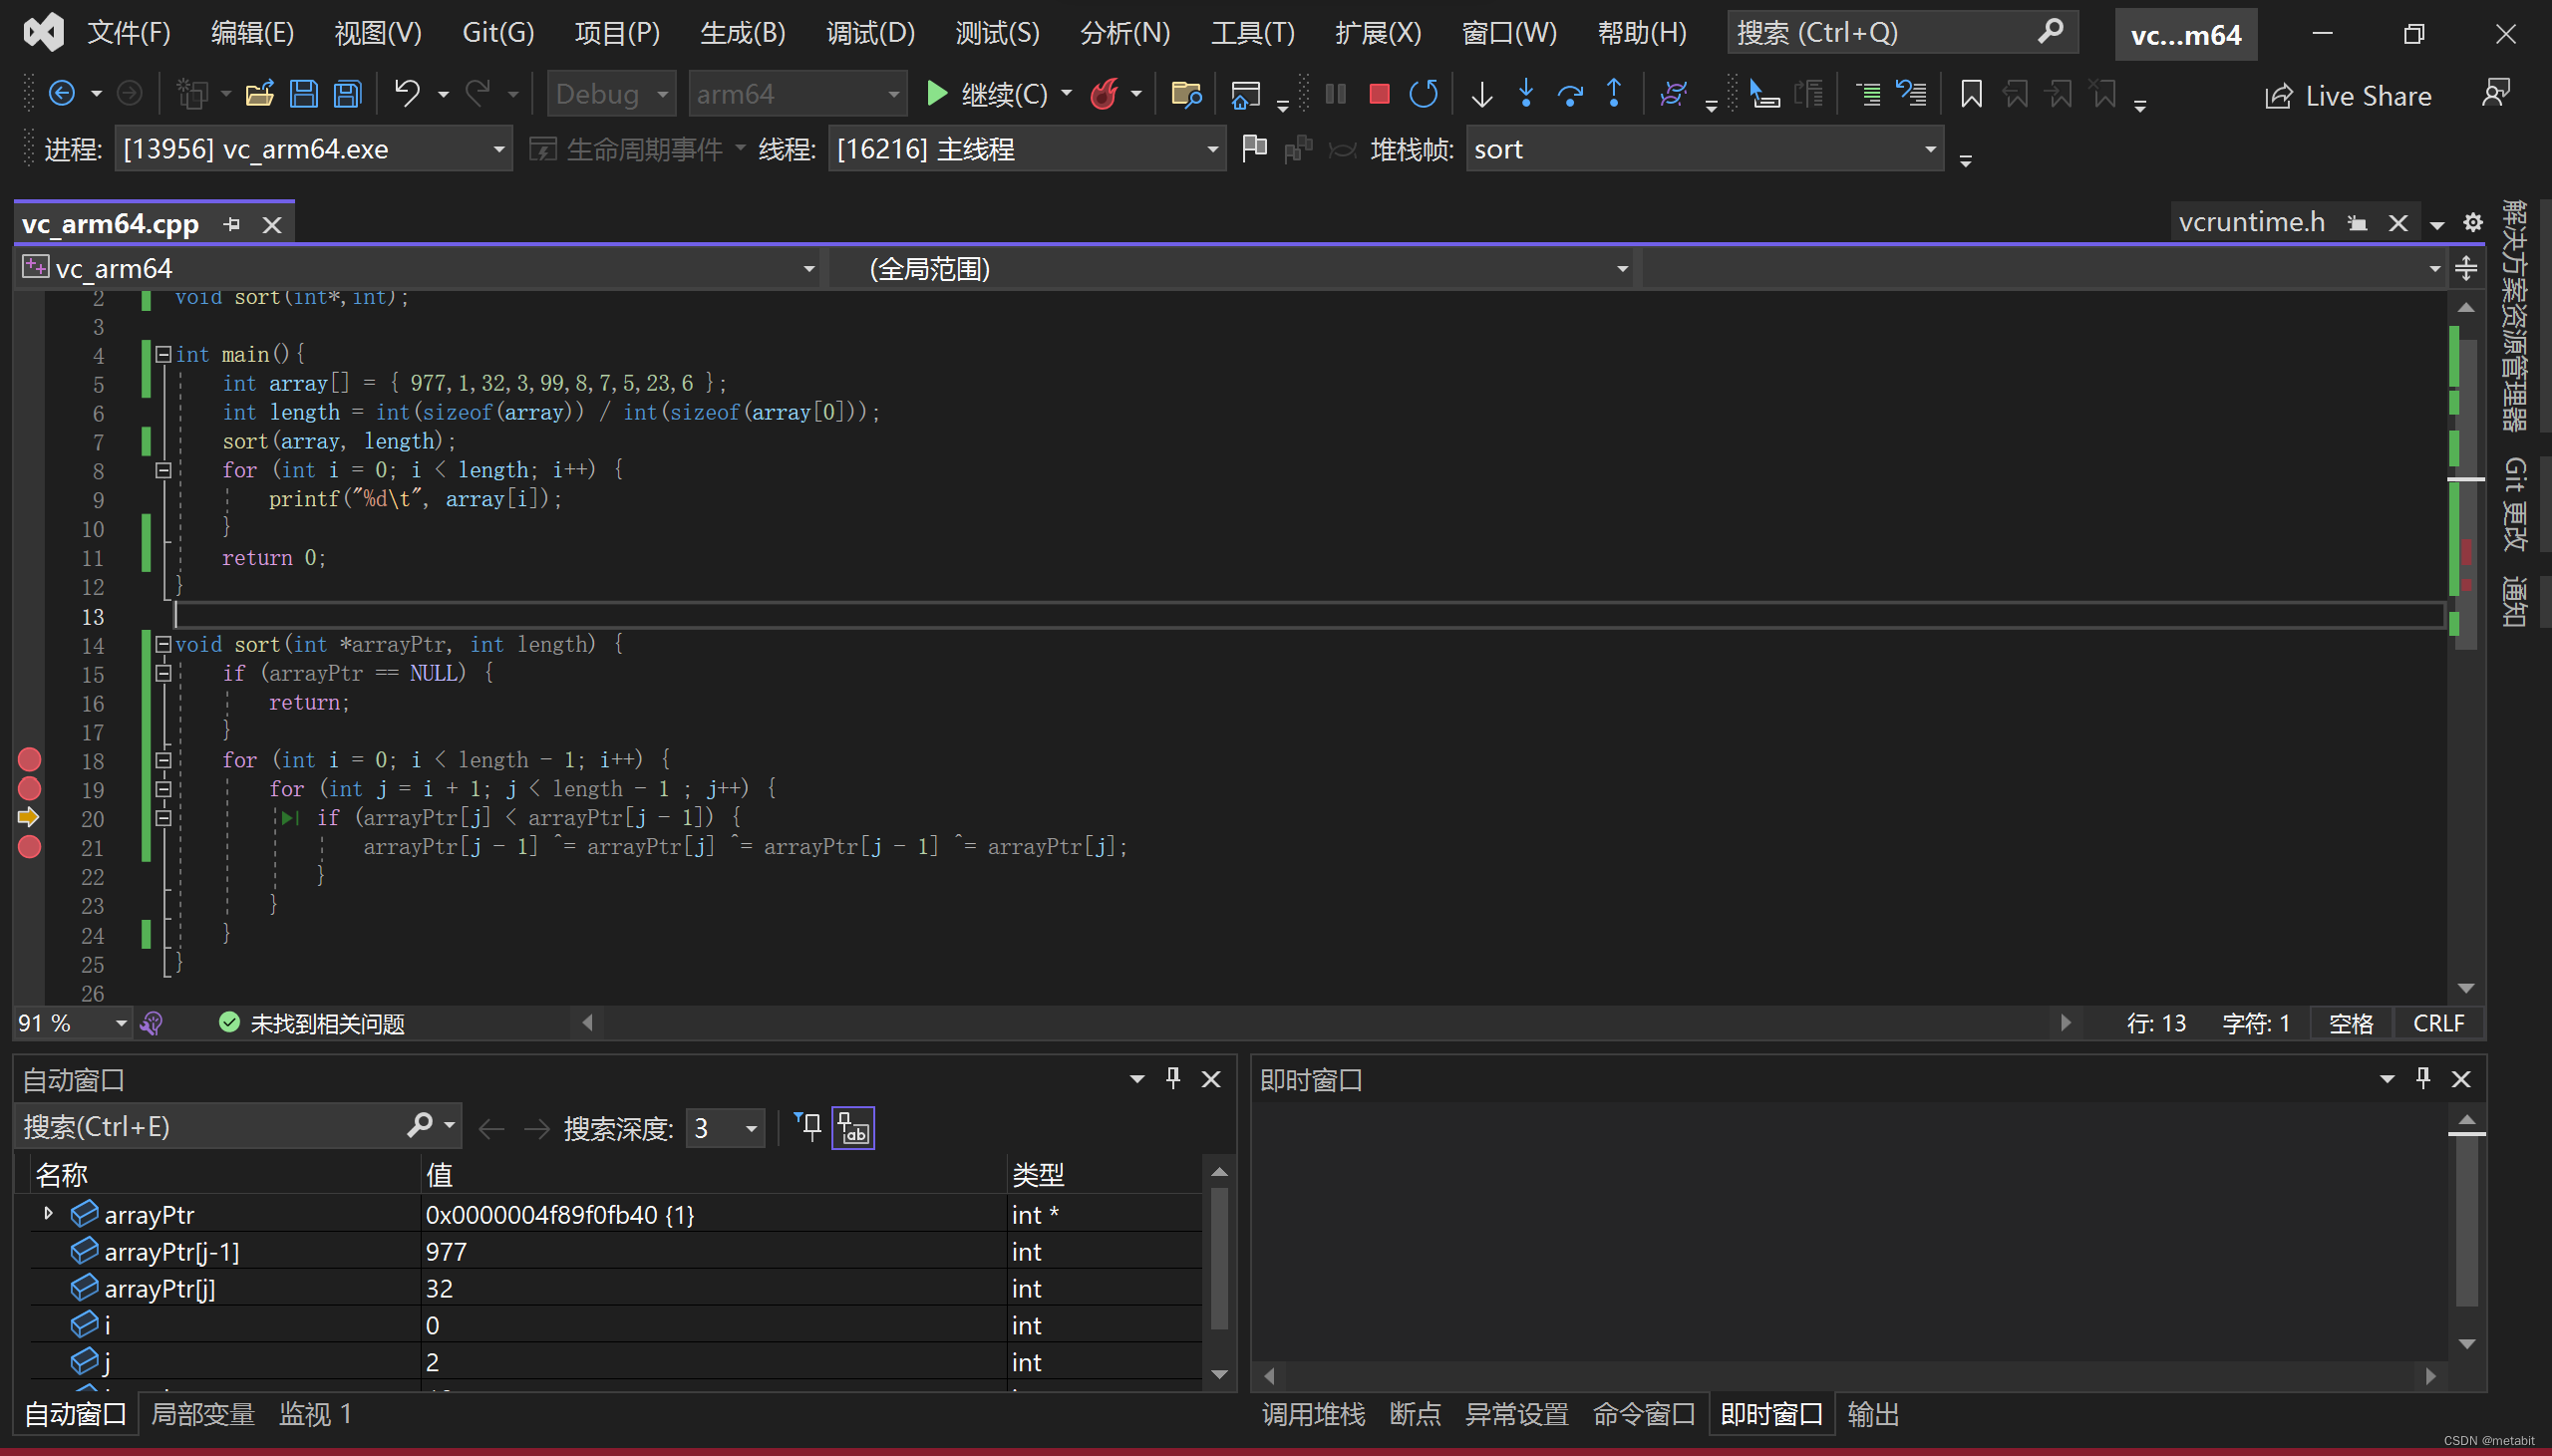The width and height of the screenshot is (2552, 1456).
Task: Click the Restart debugging icon
Action: [1423, 94]
